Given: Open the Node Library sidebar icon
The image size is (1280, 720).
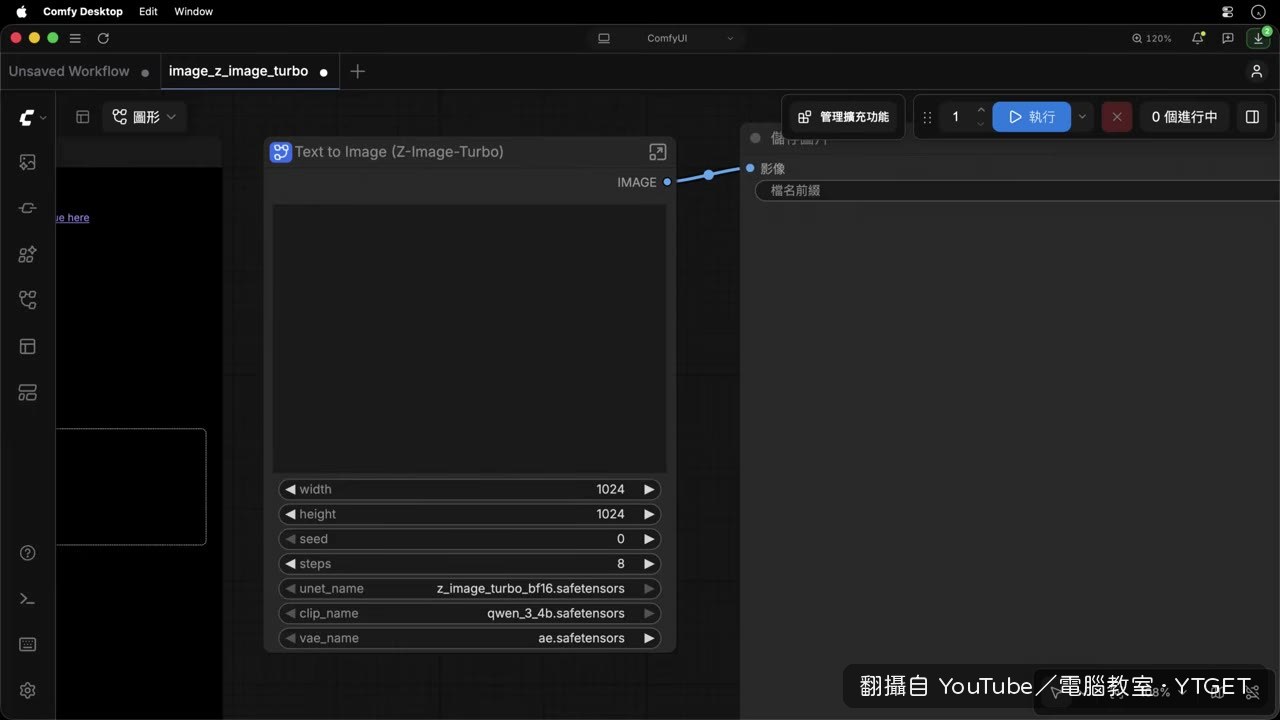Looking at the screenshot, I should pos(27,208).
